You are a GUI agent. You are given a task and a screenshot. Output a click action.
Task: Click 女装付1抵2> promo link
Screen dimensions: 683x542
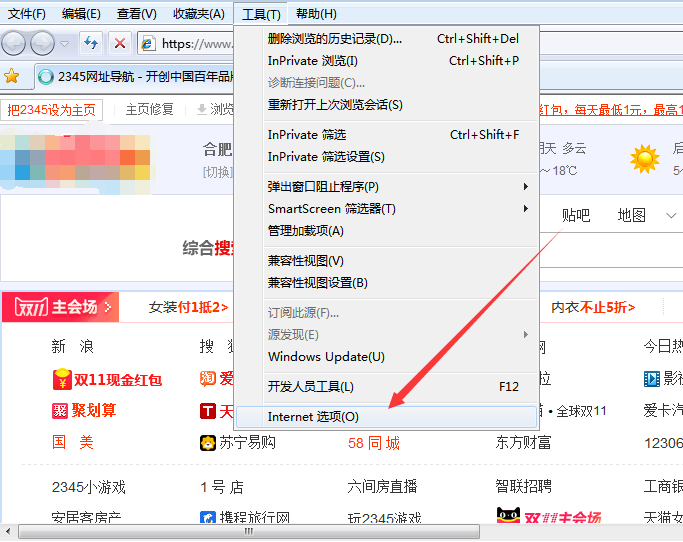click(x=188, y=307)
